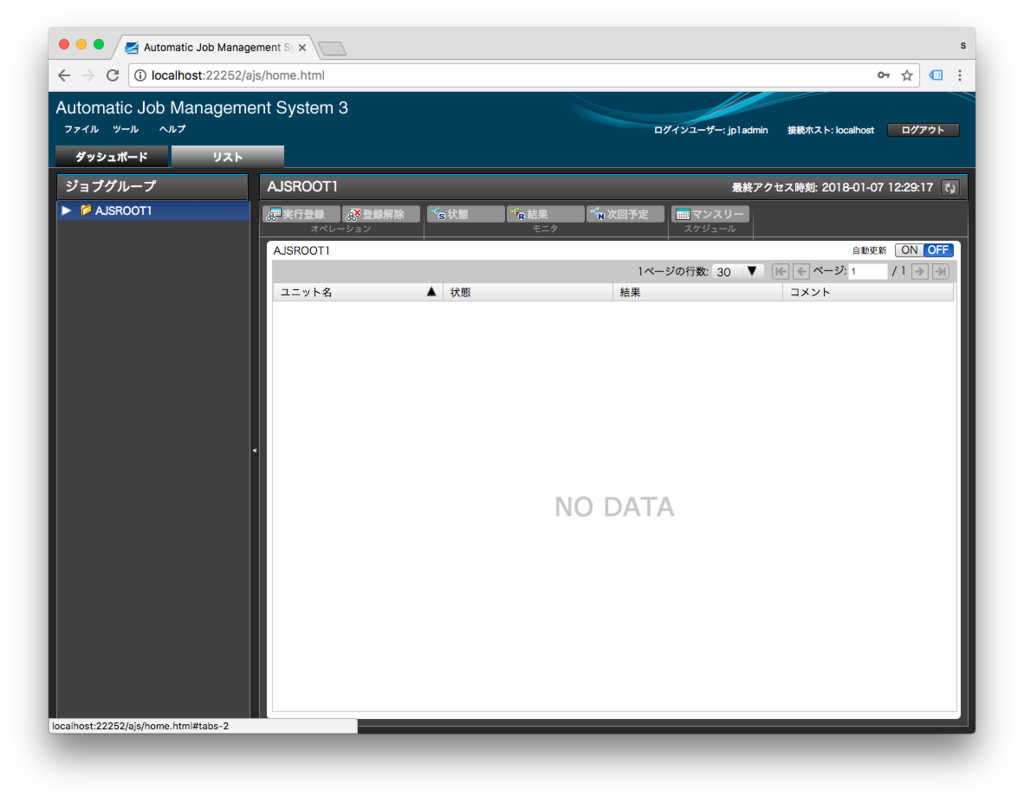This screenshot has width=1024, height=803.
Task: Click the browser address bar
Action: click(x=400, y=75)
